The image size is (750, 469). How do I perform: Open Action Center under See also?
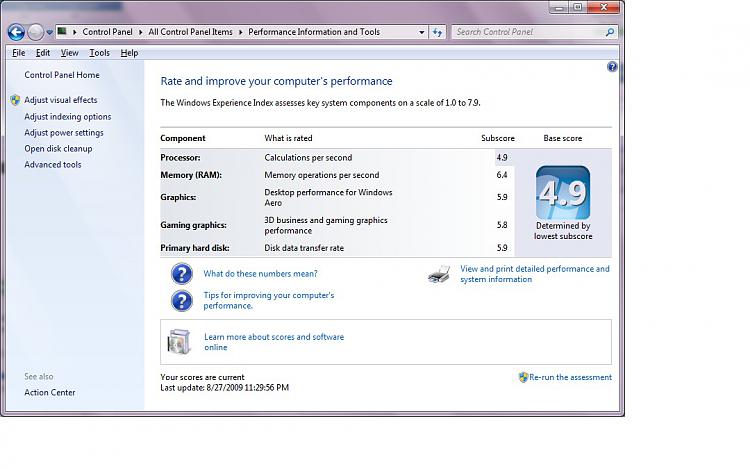coord(50,392)
